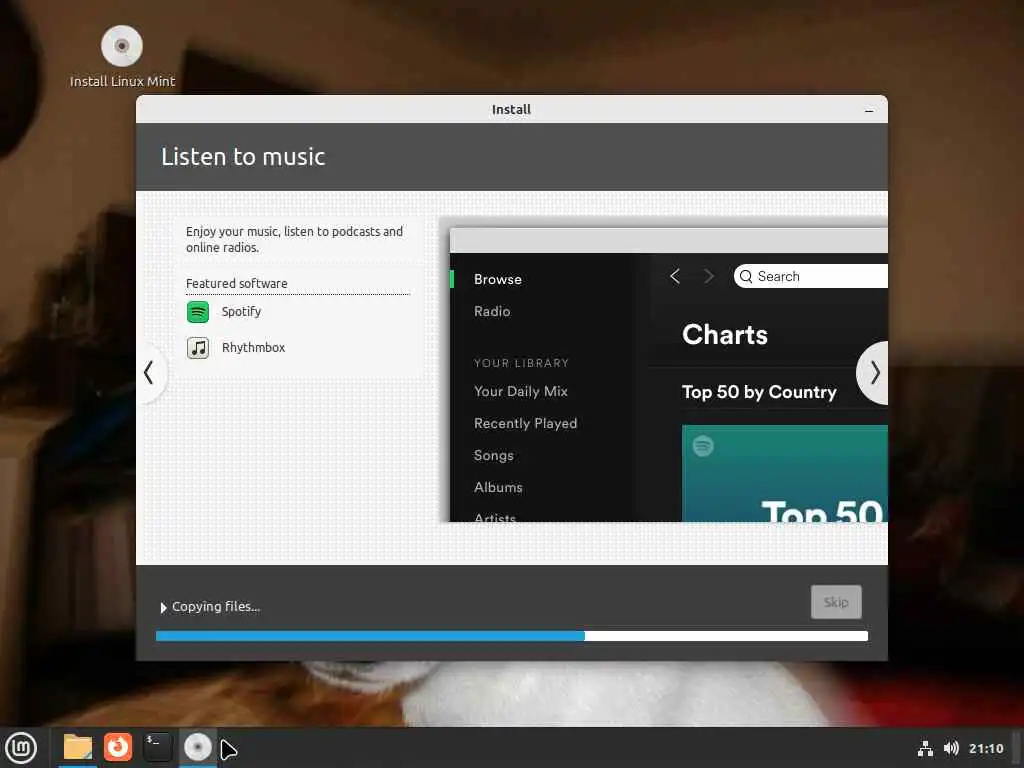Open the Terminal from the panel

tap(157, 747)
